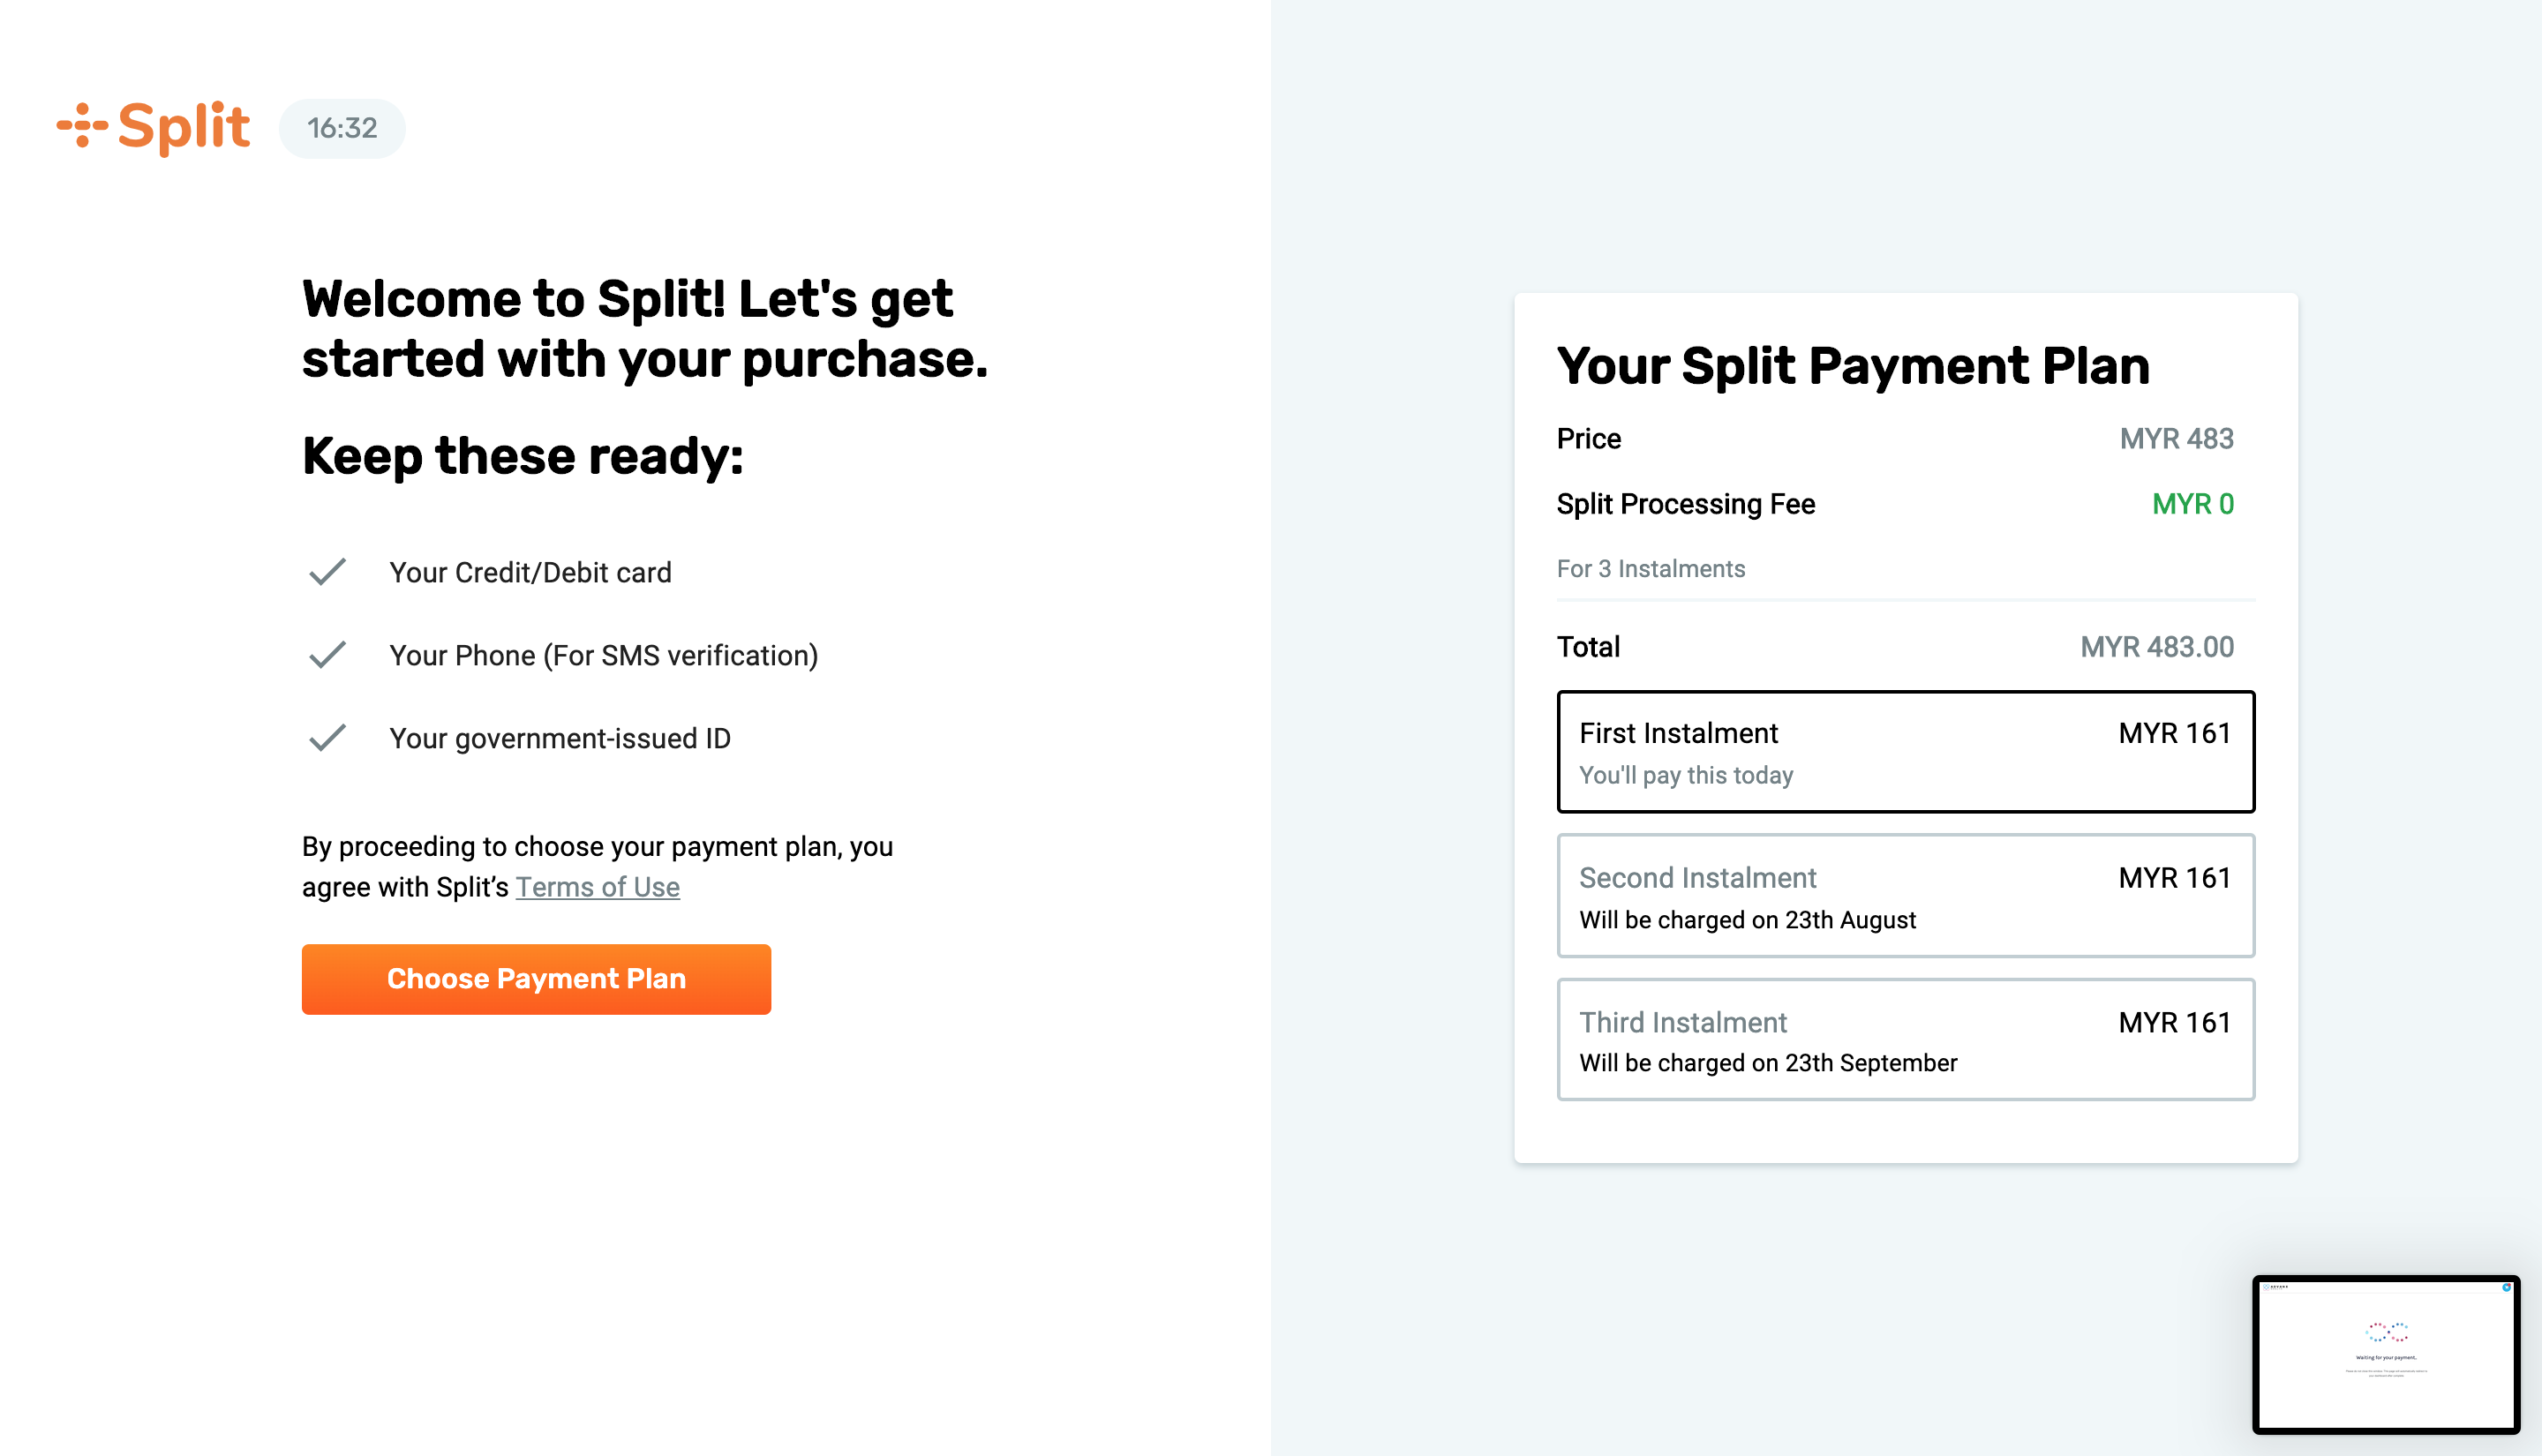Click the Credit/Debit card checkmark
The image size is (2542, 1456).
(x=327, y=572)
